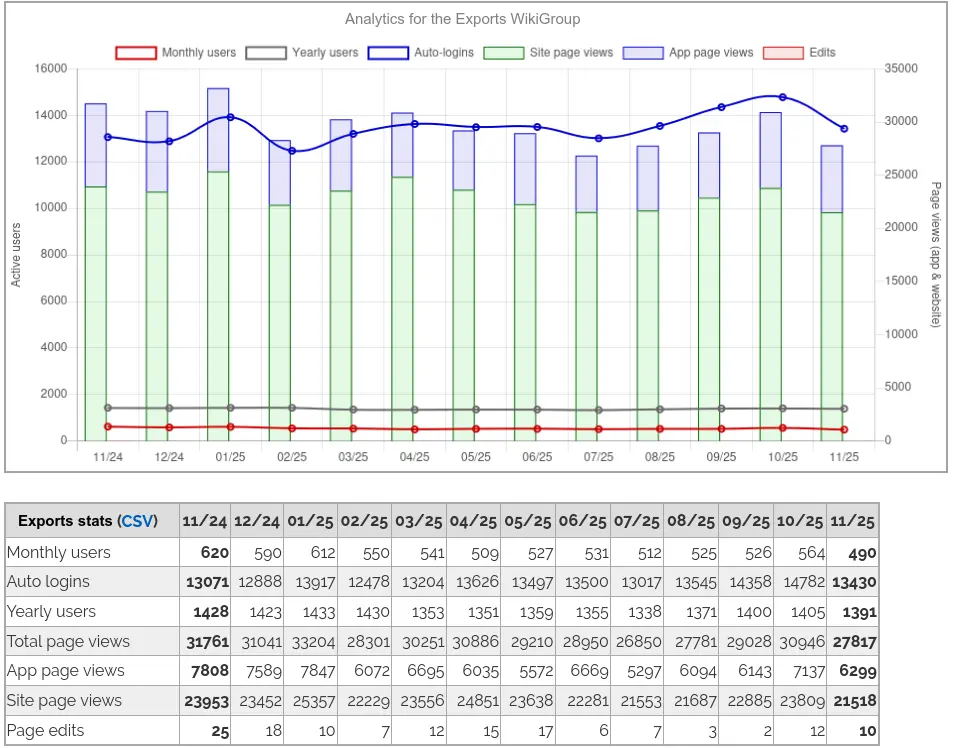
Task: Click the 11/24 column header in the table
Action: coord(205,521)
